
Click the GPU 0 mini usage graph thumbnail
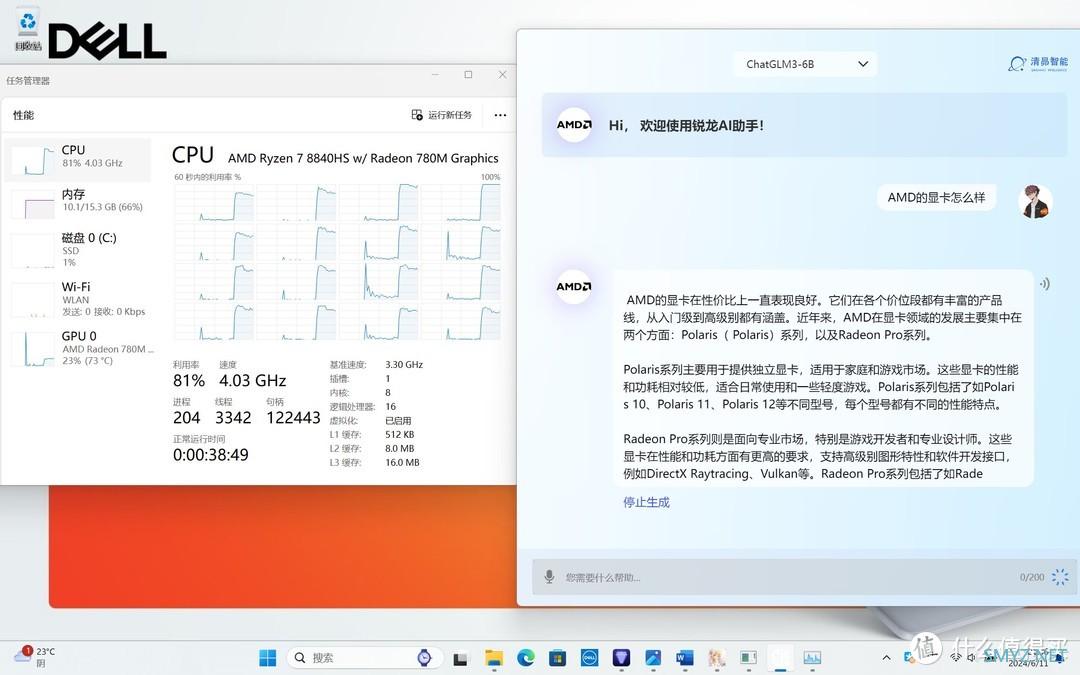coord(32,349)
